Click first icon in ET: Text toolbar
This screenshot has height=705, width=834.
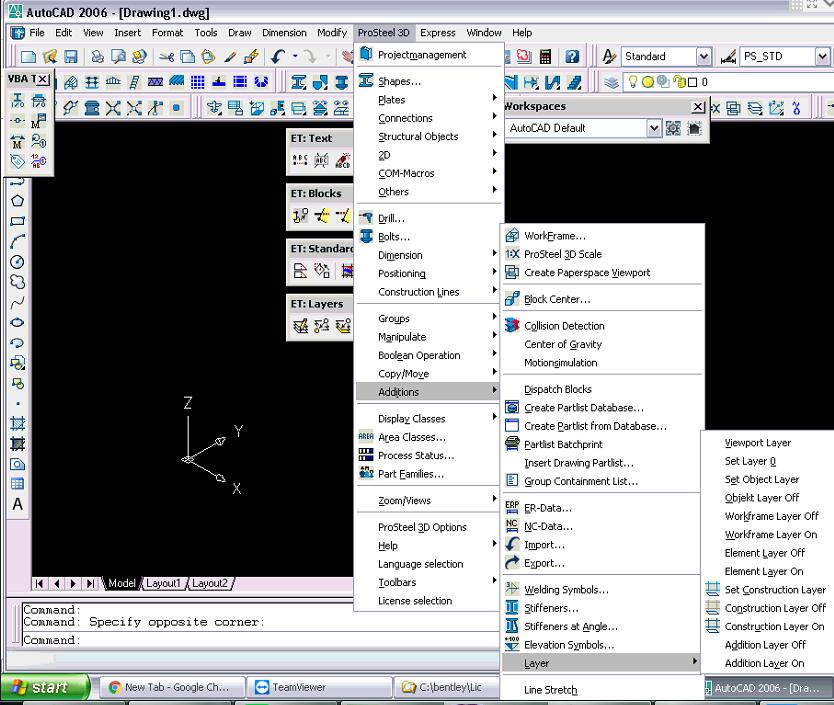300,160
